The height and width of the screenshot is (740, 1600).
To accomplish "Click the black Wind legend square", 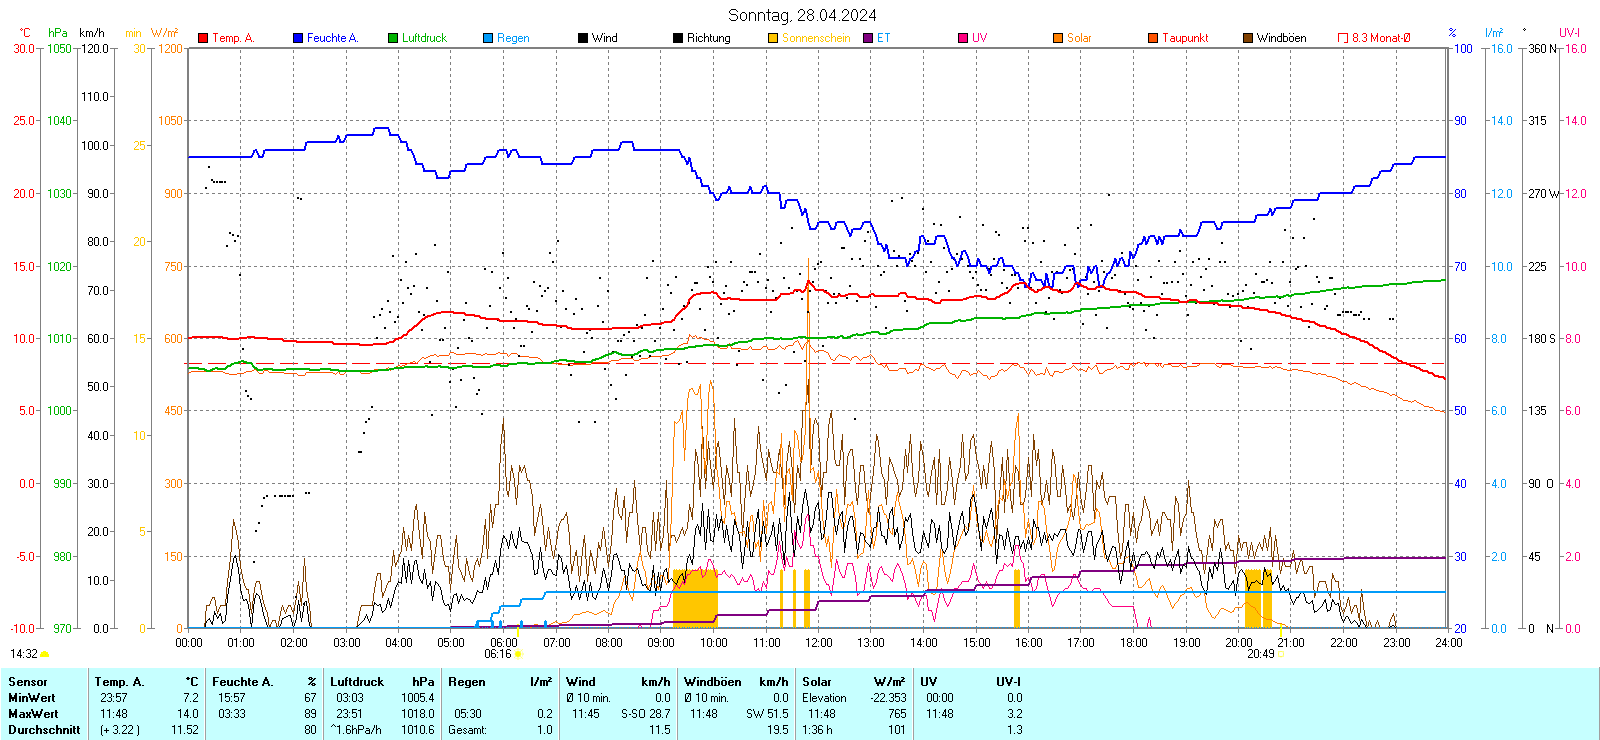I will pyautogui.click(x=583, y=38).
